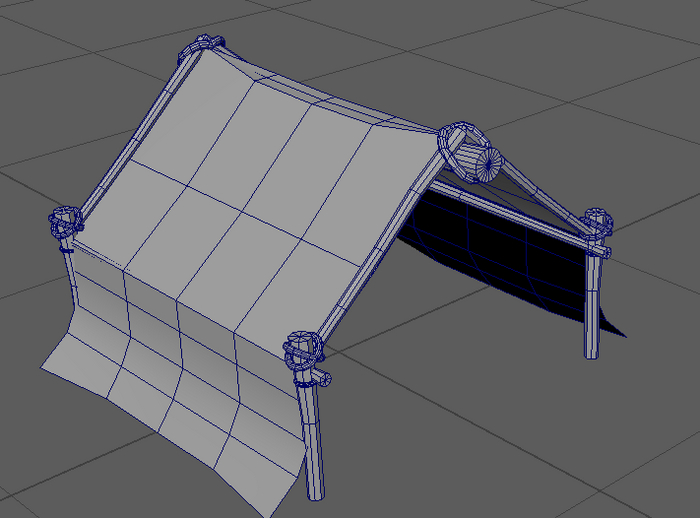The width and height of the screenshot is (700, 518).
Task: Select the front-right vertical support pole
Action: click(x=311, y=440)
